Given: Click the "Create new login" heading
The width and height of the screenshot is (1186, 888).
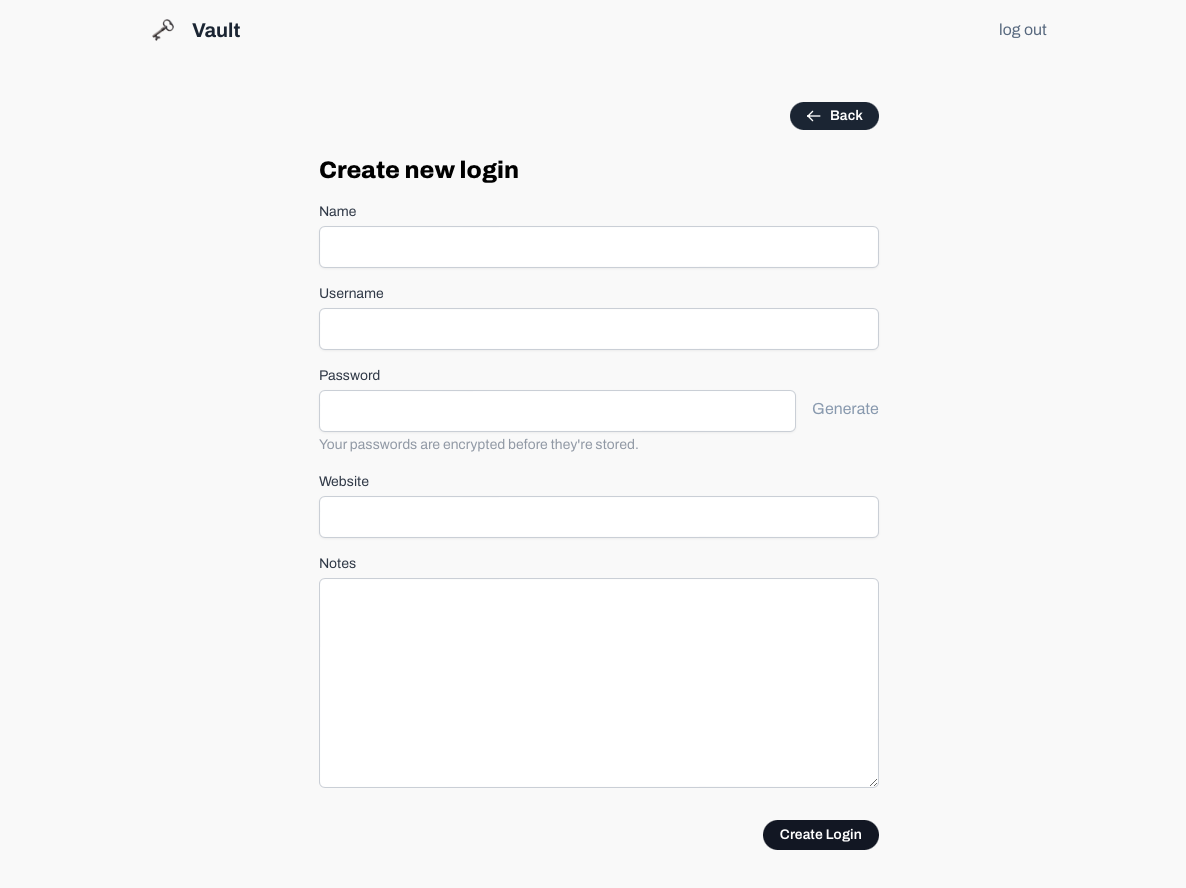Looking at the screenshot, I should tap(419, 170).
